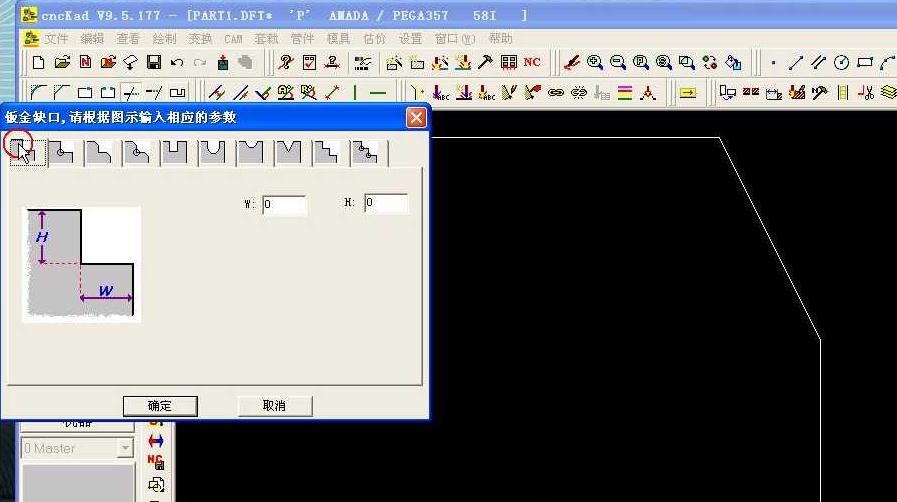The image size is (897, 502).
Task: Select the draw line tool icon
Action: [x=796, y=62]
